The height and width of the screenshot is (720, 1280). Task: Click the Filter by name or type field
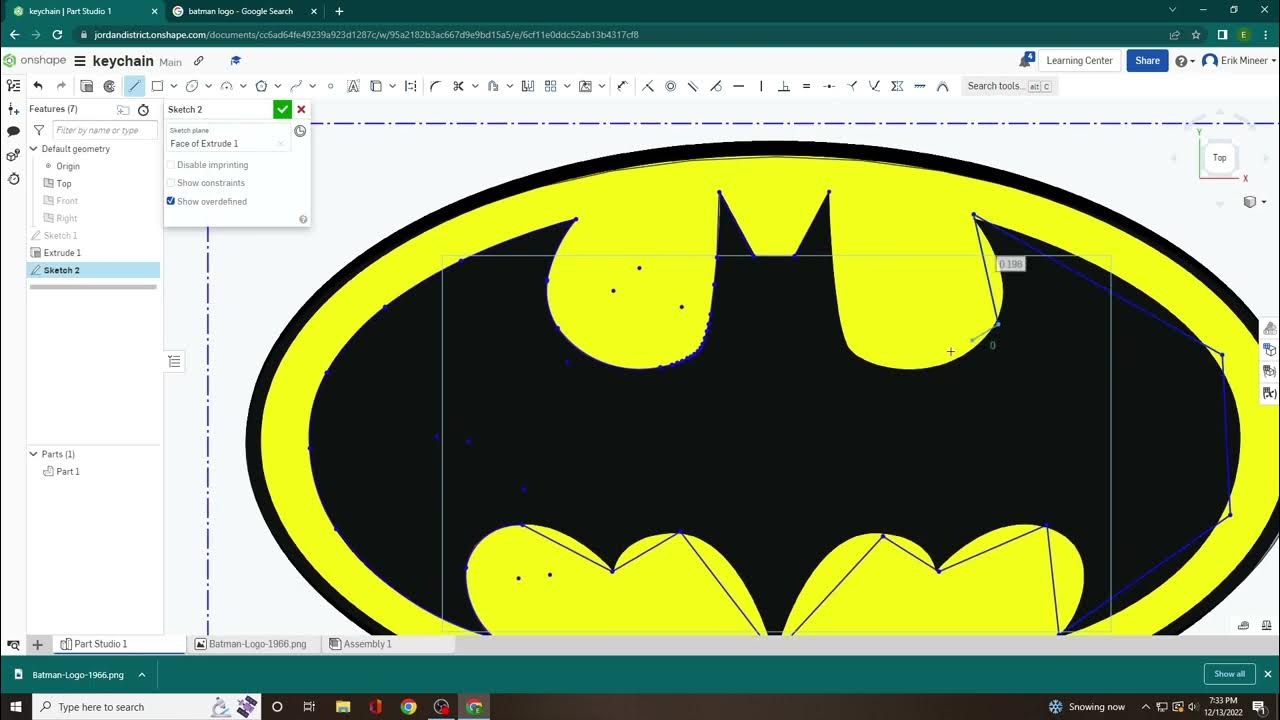coord(104,130)
